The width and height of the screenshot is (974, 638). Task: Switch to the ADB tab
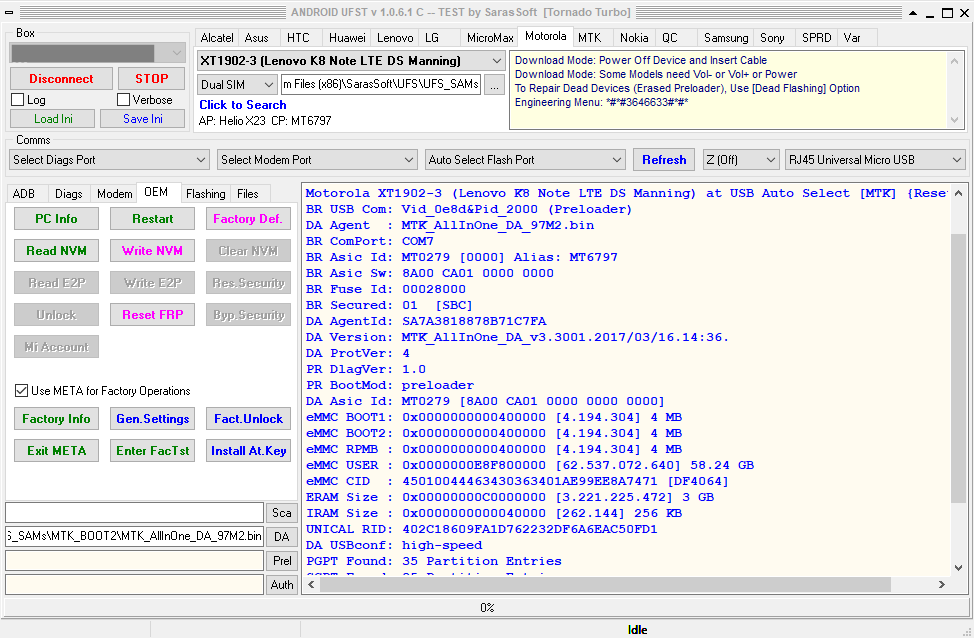tap(24, 194)
